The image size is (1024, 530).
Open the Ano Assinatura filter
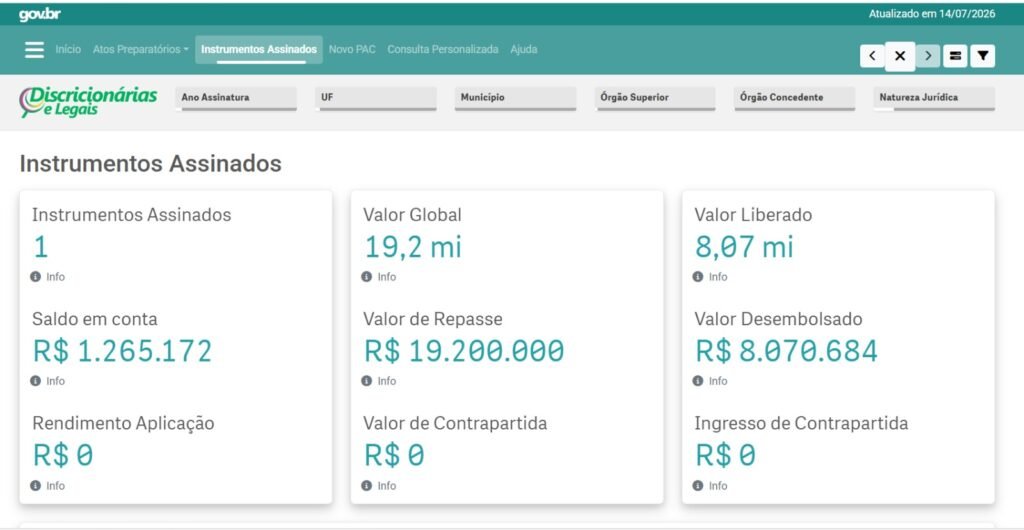[236, 98]
